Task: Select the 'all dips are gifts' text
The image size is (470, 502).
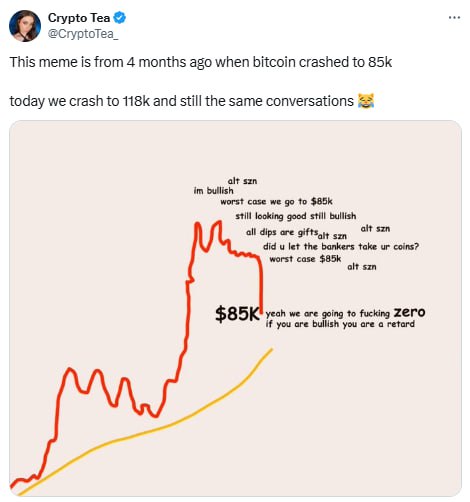Action: 282,232
